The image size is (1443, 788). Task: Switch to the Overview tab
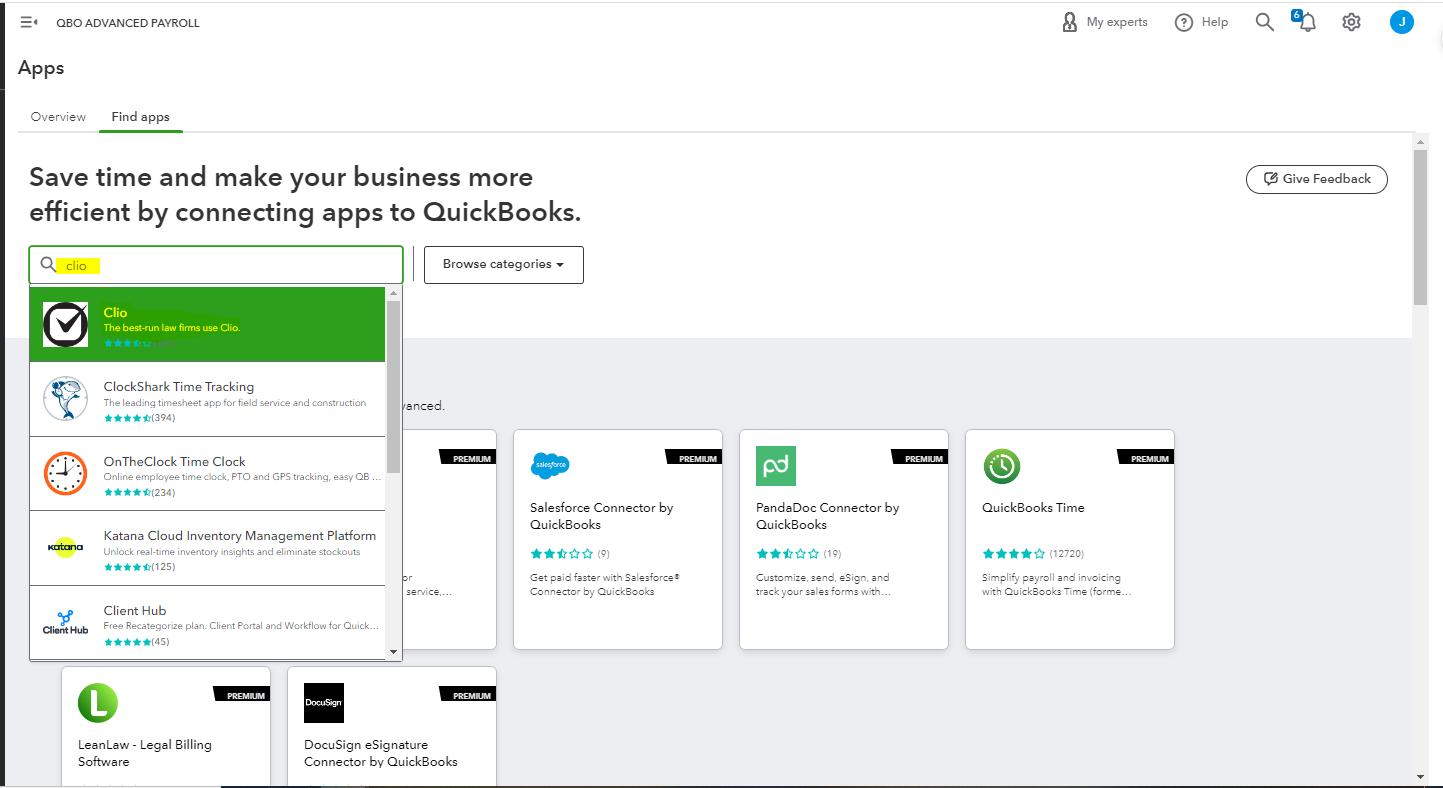click(x=58, y=117)
